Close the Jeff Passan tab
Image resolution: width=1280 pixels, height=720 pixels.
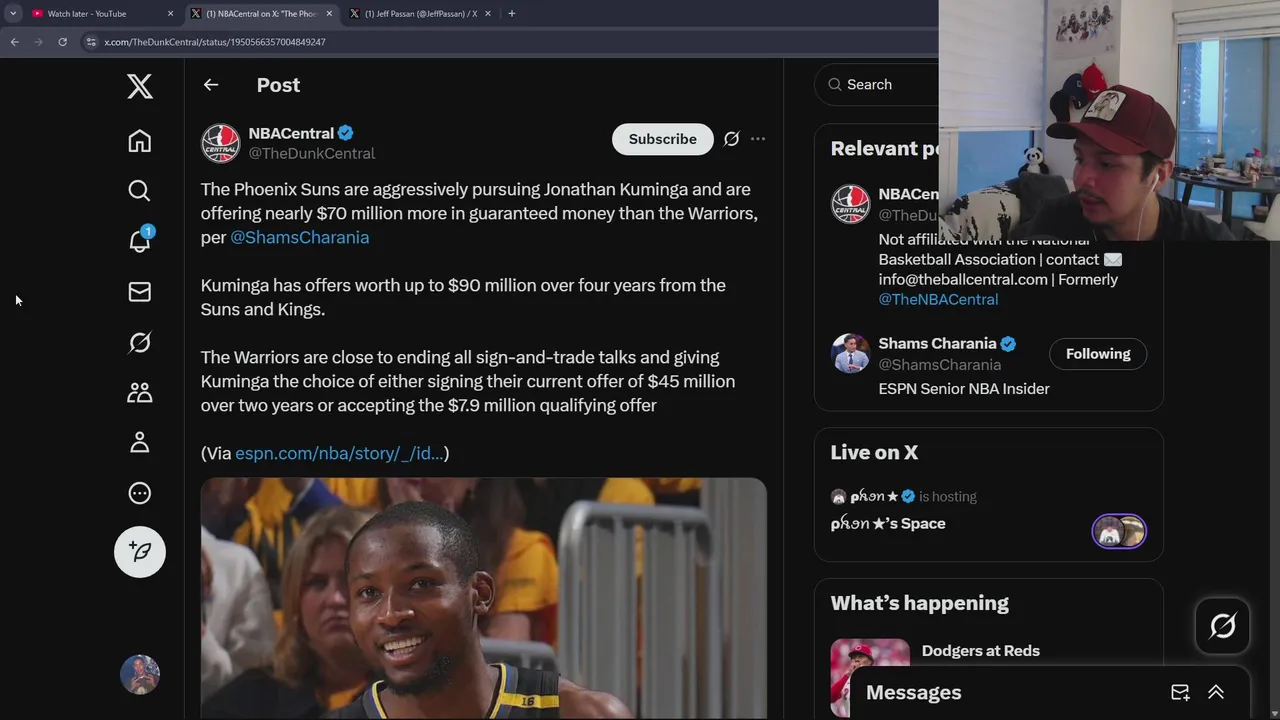(488, 14)
